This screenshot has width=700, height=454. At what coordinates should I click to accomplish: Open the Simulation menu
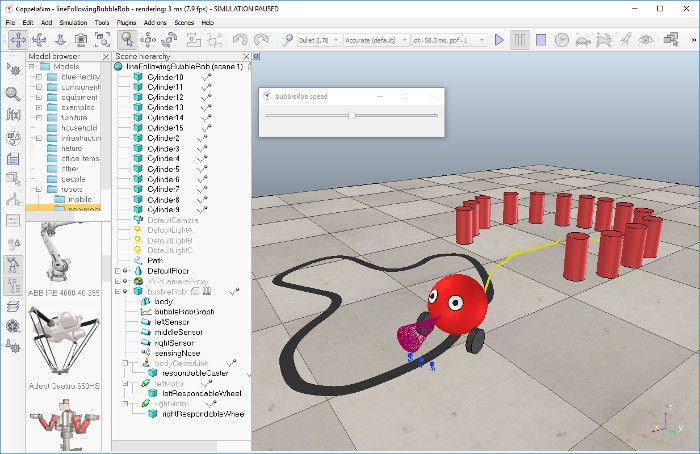73,22
